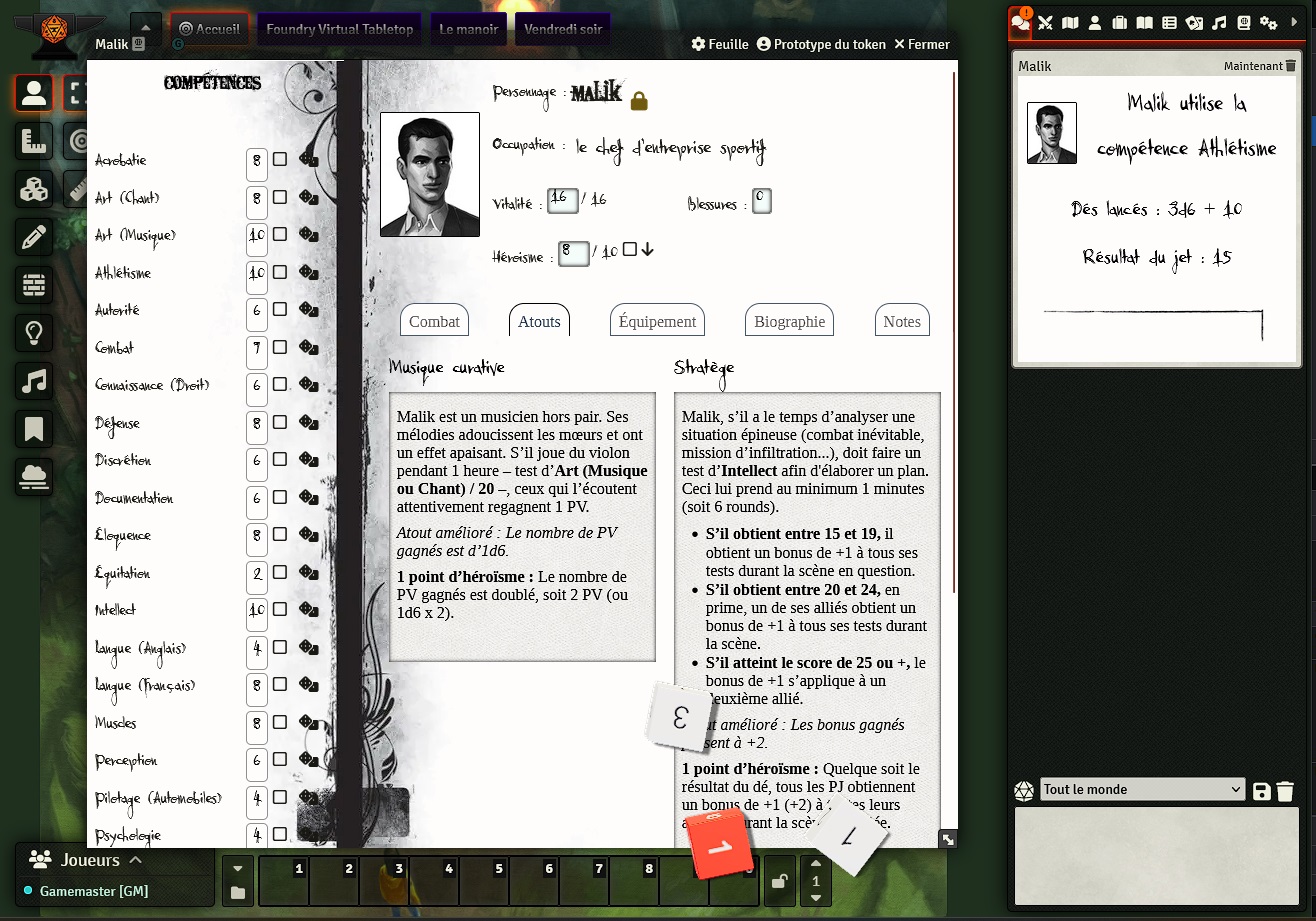
Task: Select the Walls brick tool
Action: (x=34, y=286)
